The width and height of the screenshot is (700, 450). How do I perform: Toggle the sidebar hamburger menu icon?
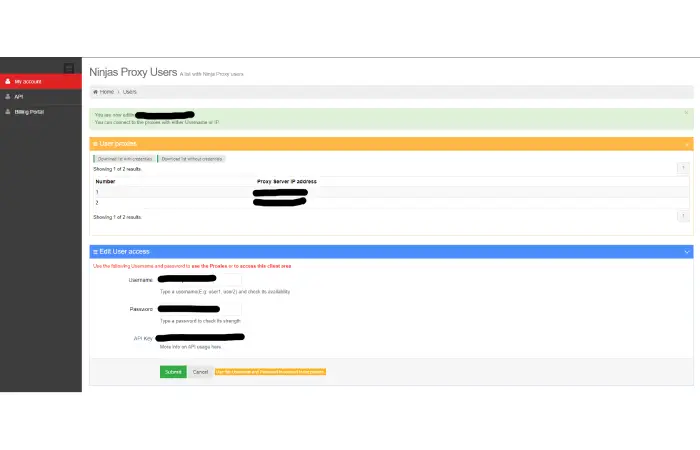click(69, 68)
